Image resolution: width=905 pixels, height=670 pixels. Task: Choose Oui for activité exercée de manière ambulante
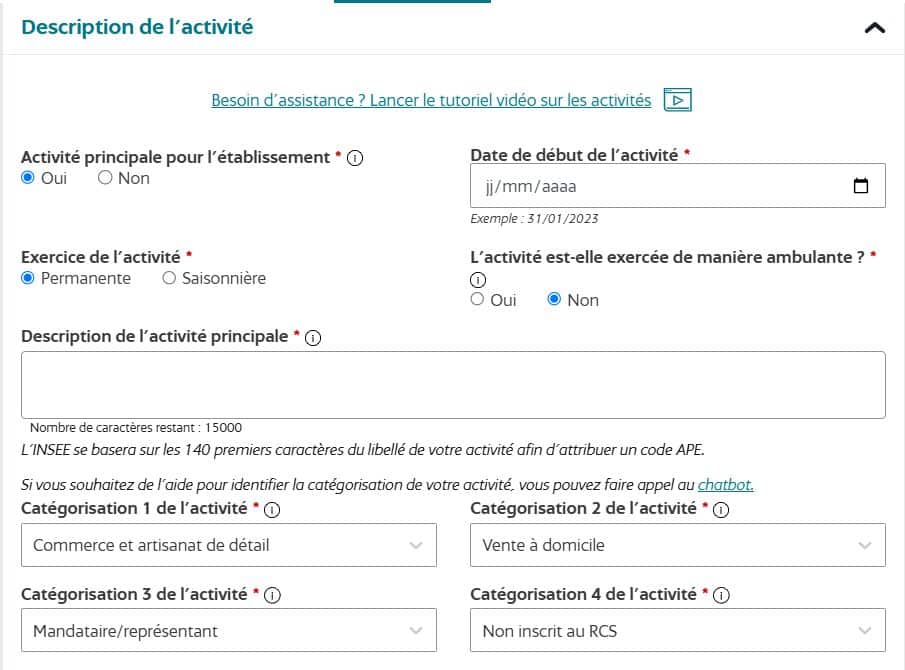[x=478, y=299]
